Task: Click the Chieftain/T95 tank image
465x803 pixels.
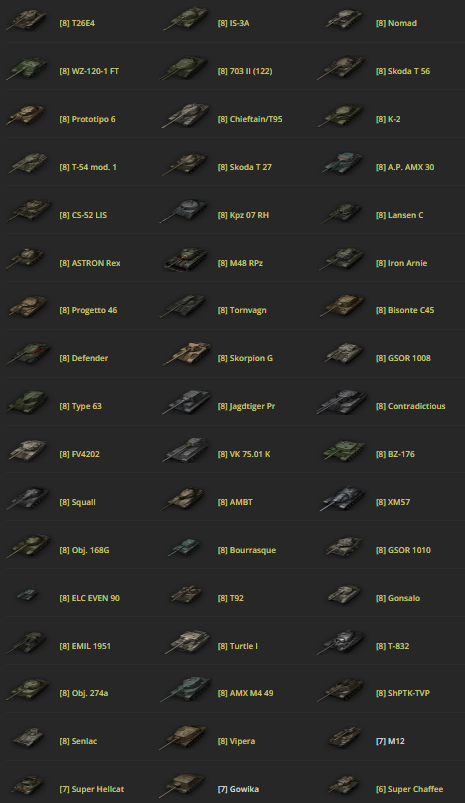Action: [185, 117]
